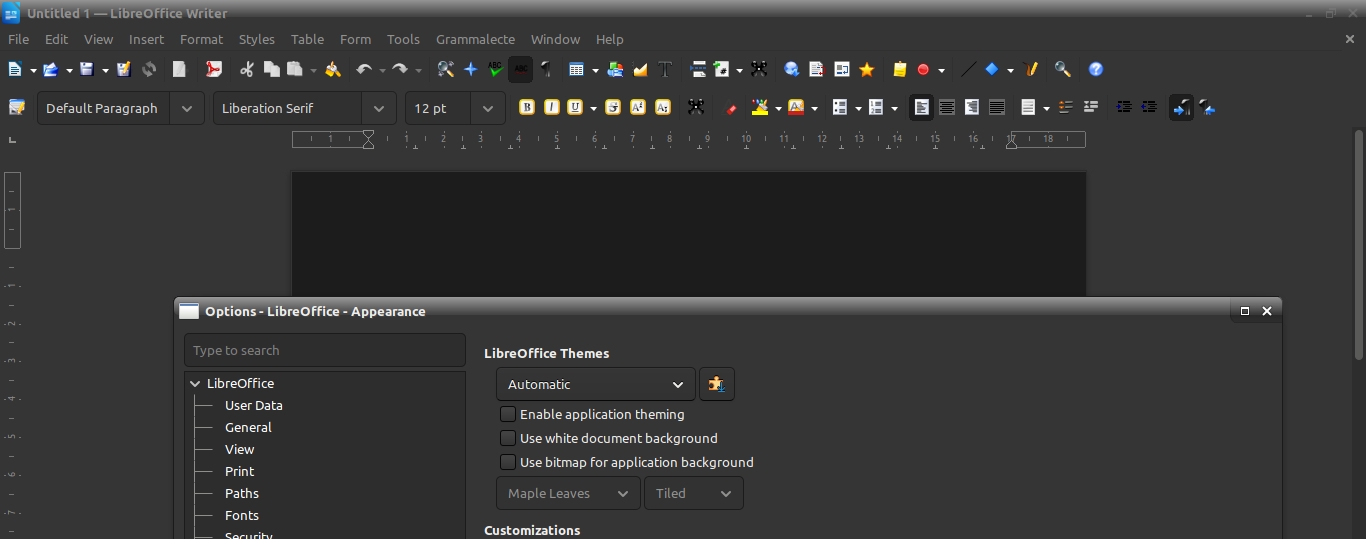Open the Automatic themes dropdown
The height and width of the screenshot is (539, 1366).
[x=596, y=384]
